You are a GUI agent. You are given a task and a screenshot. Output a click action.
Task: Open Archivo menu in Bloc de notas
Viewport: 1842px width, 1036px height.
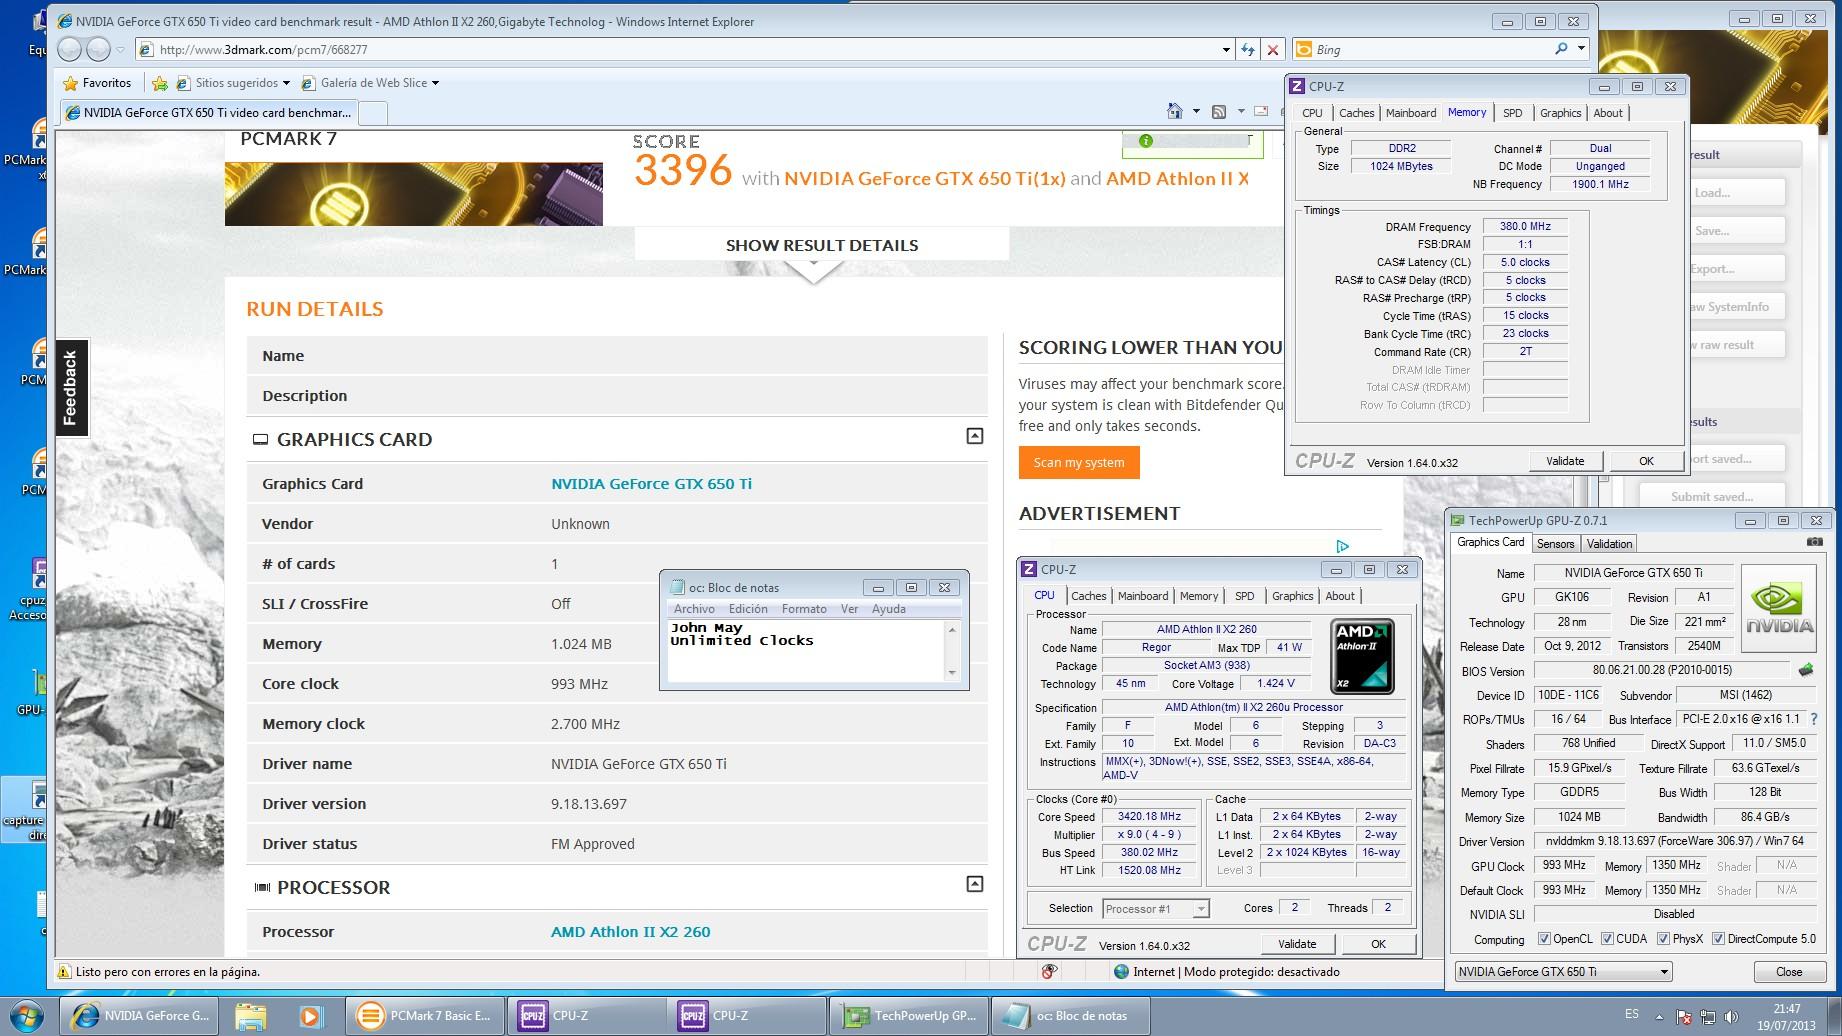[x=694, y=609]
